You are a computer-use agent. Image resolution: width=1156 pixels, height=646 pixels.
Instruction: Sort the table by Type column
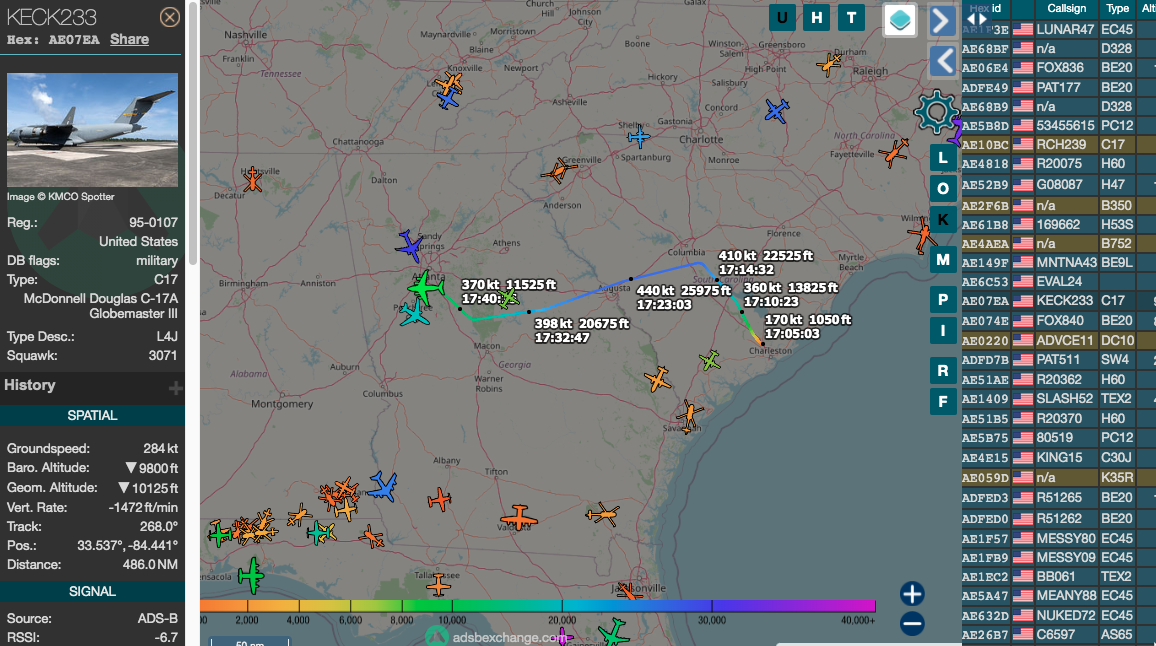[x=1118, y=8]
